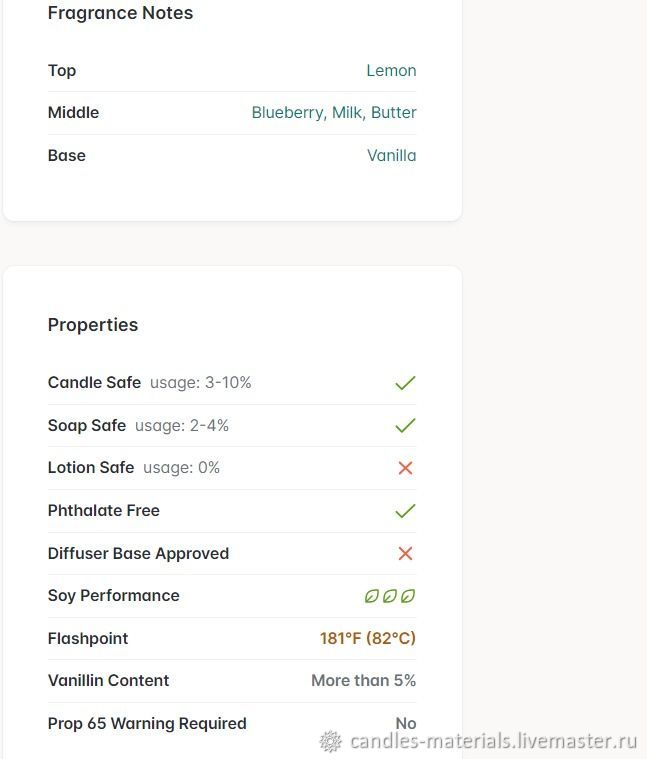Click the Phthalate Free green checkmark icon
Viewport: 647px width, 759px height.
pyautogui.click(x=406, y=511)
